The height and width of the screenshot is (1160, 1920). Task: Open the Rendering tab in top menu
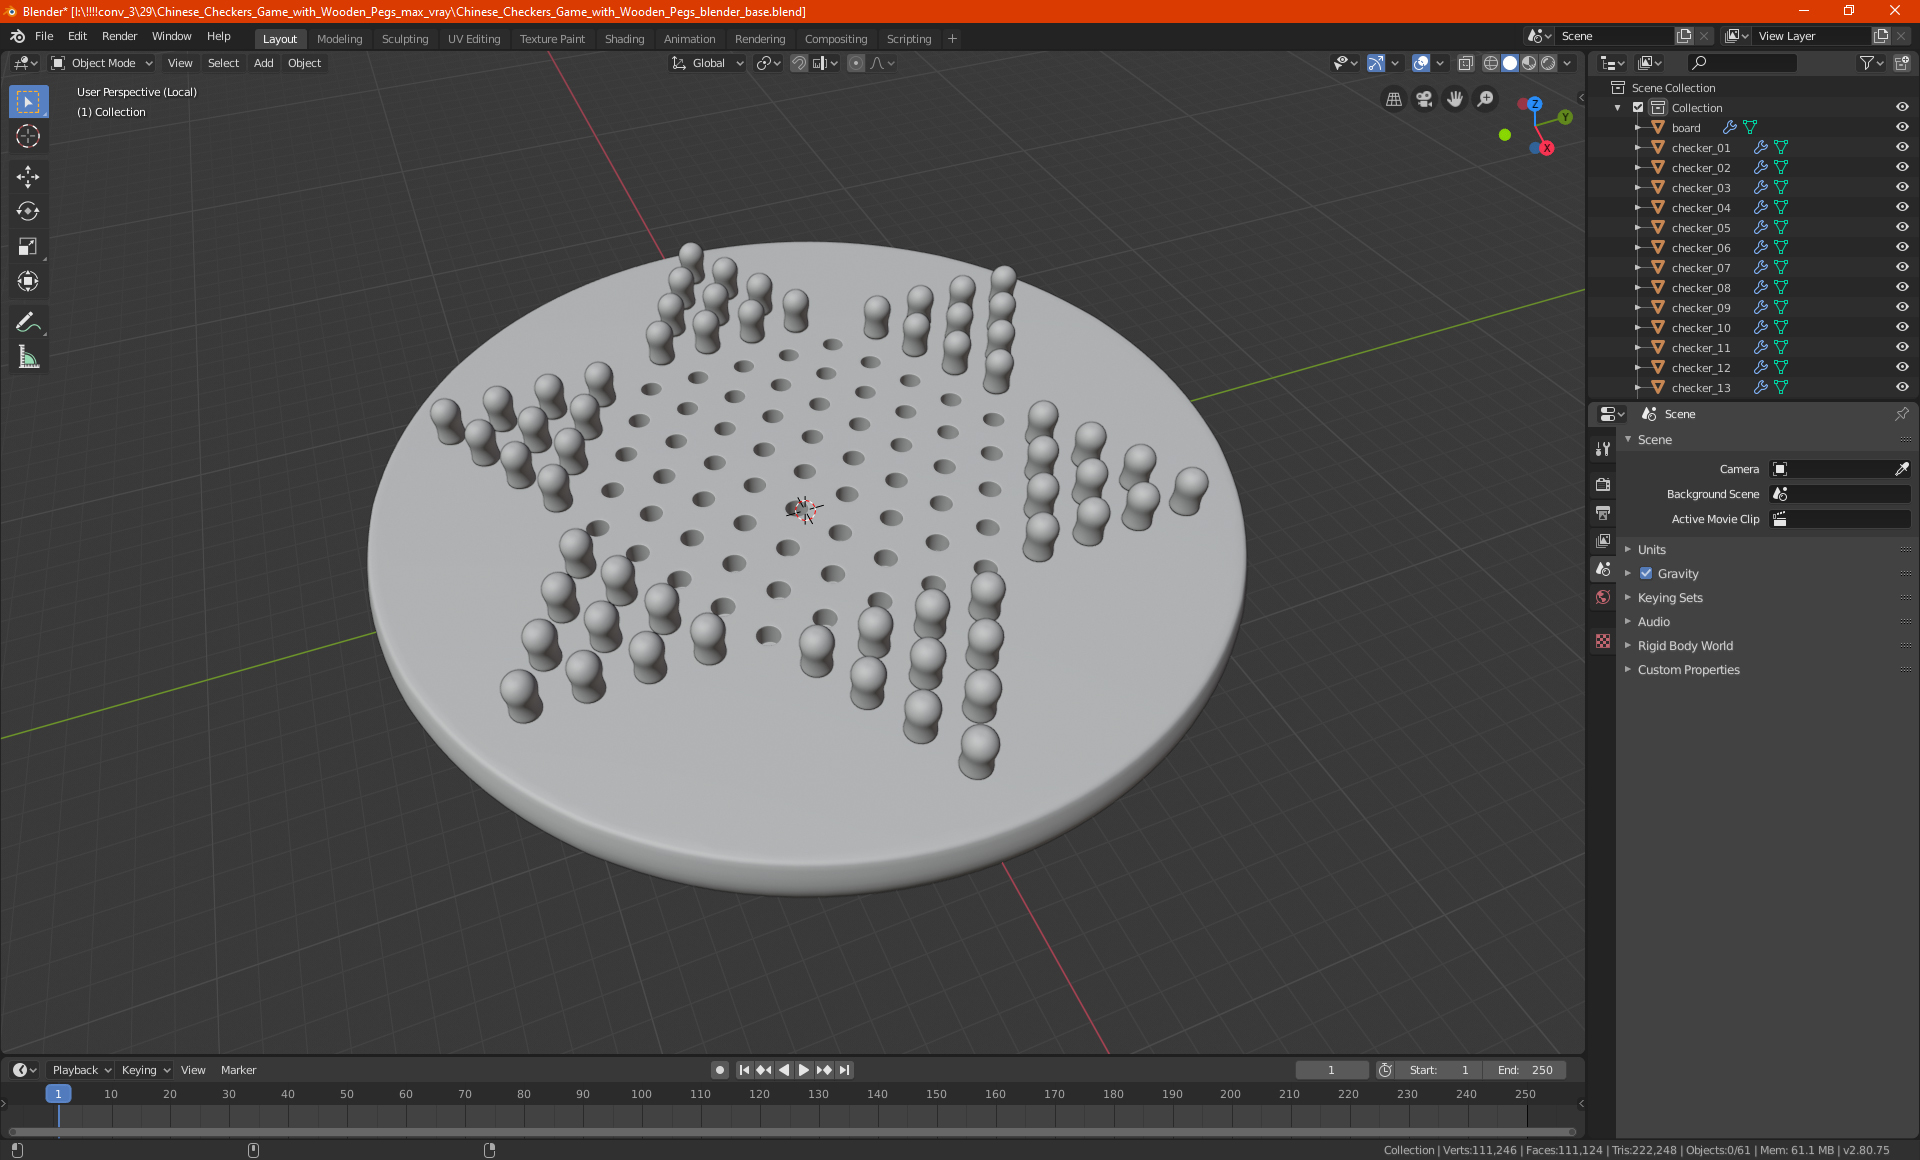click(761, 37)
